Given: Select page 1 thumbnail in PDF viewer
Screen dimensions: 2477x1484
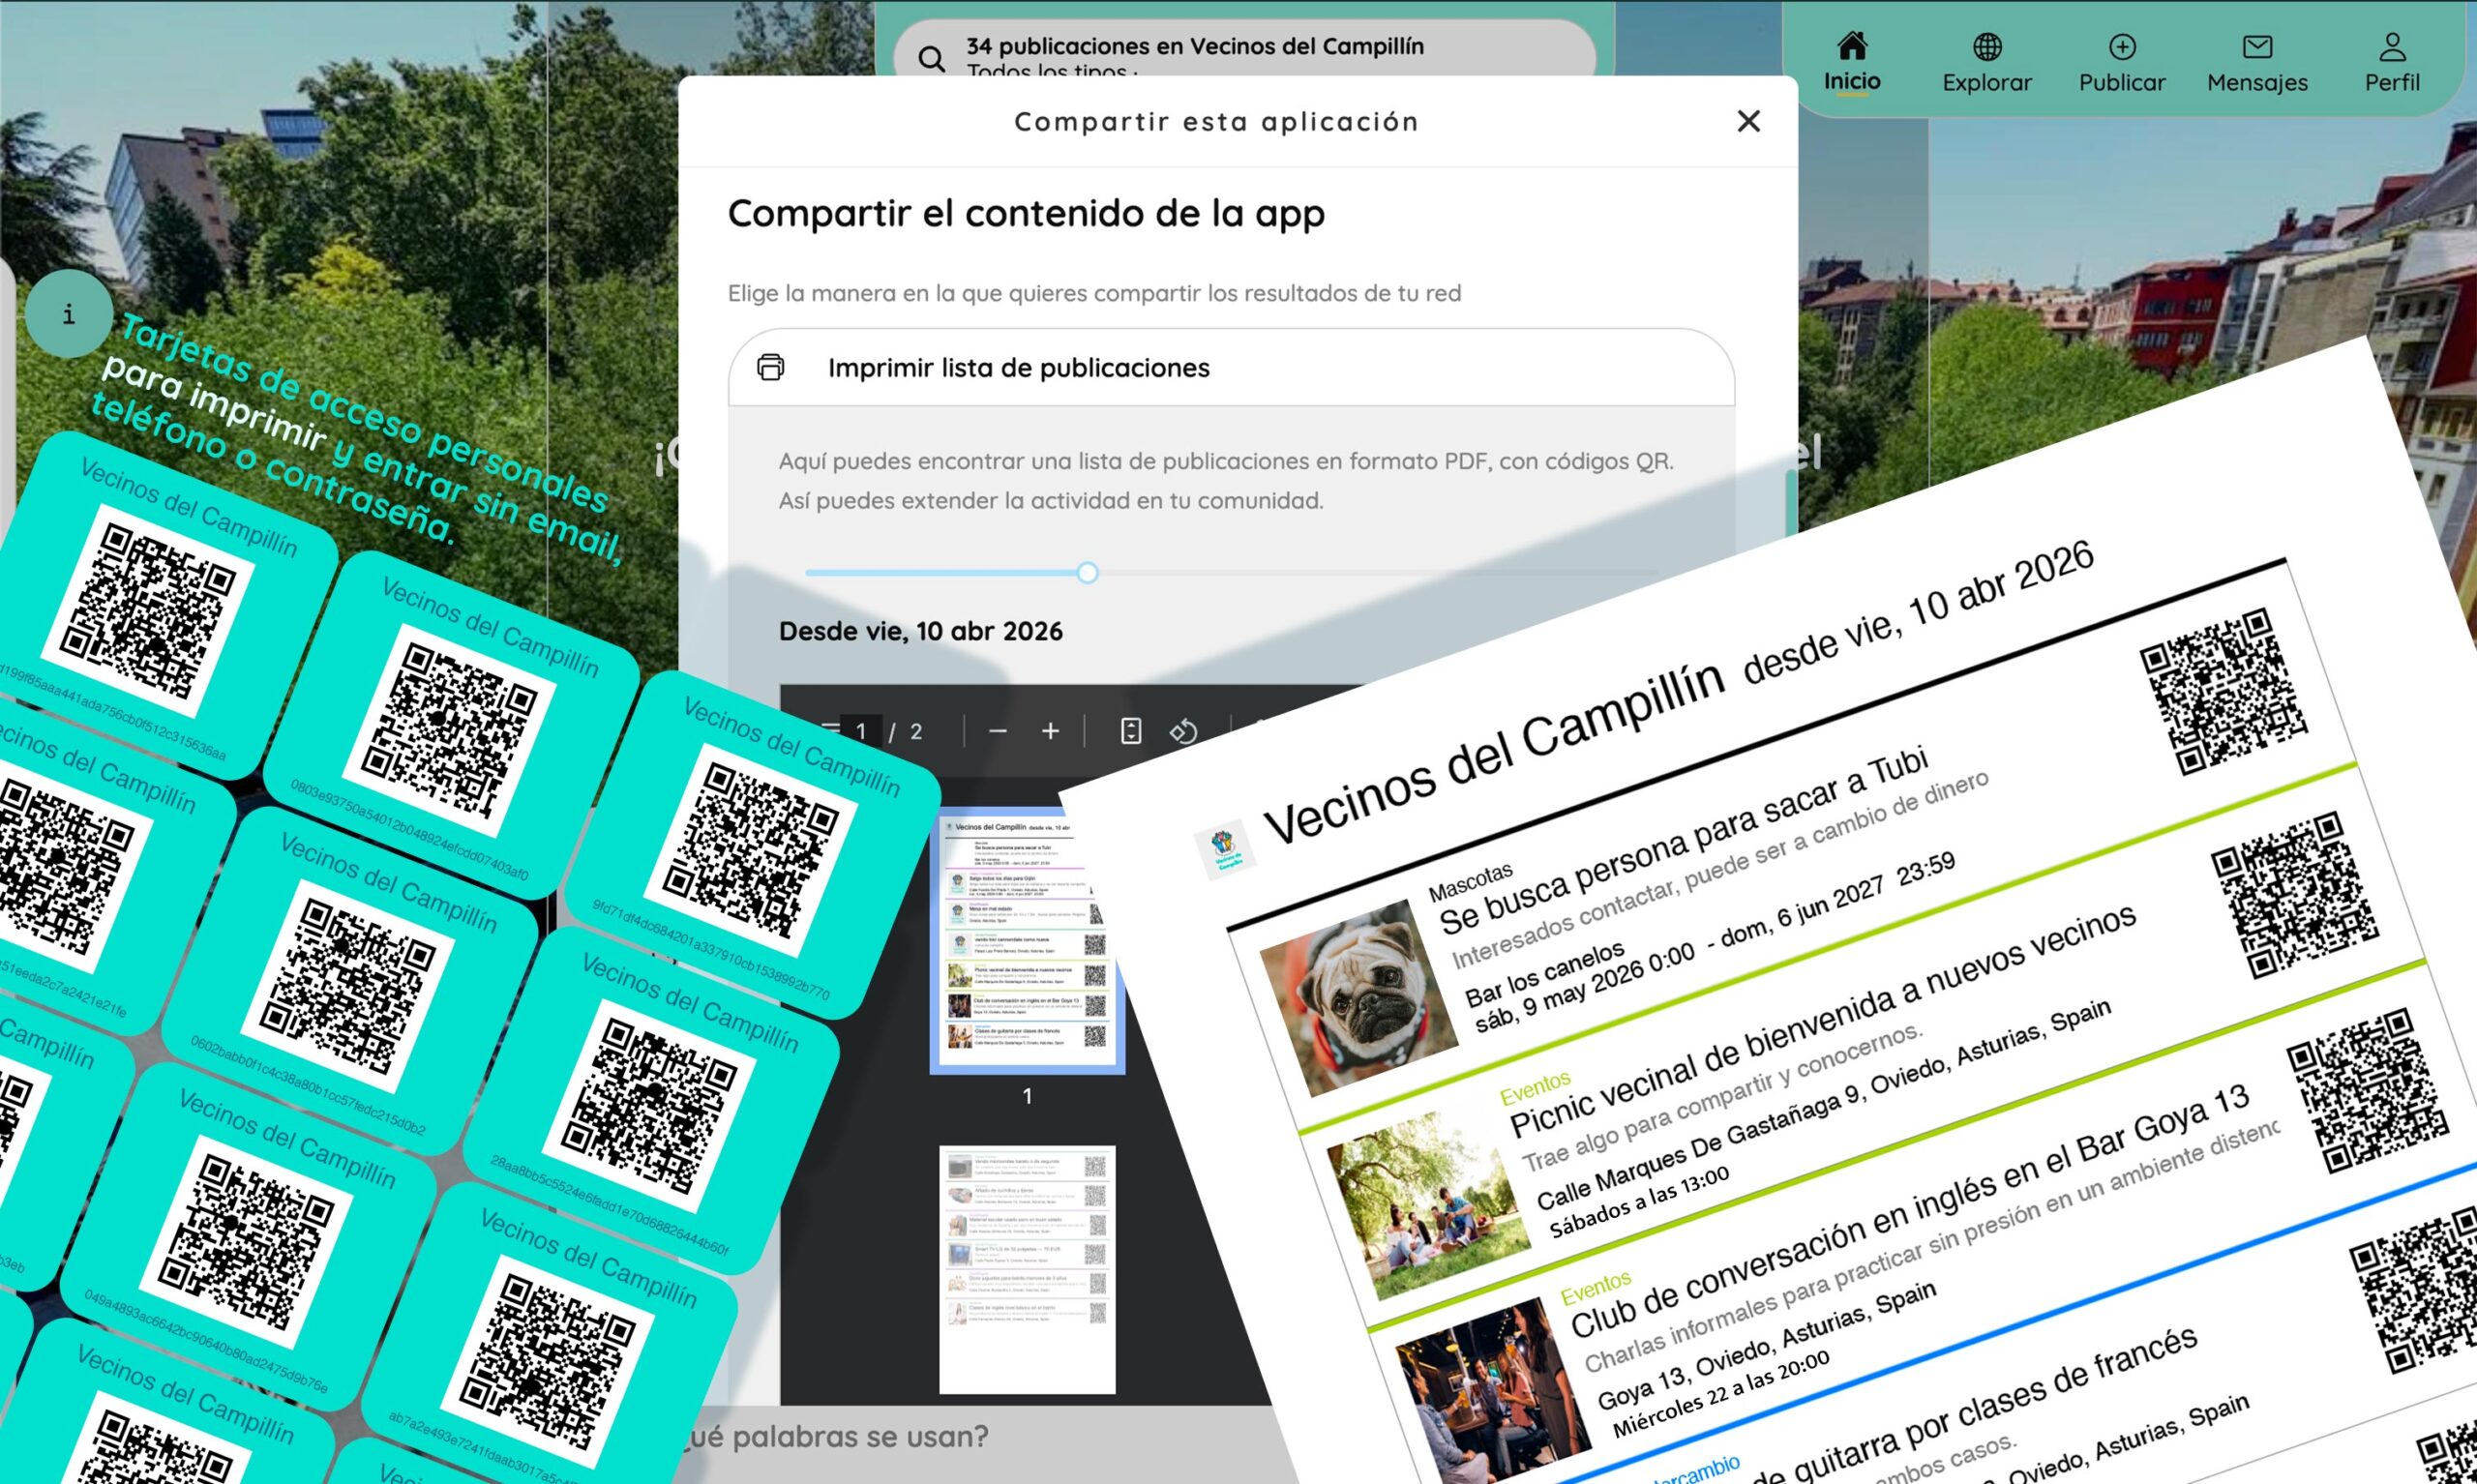Looking at the screenshot, I should point(1027,940).
